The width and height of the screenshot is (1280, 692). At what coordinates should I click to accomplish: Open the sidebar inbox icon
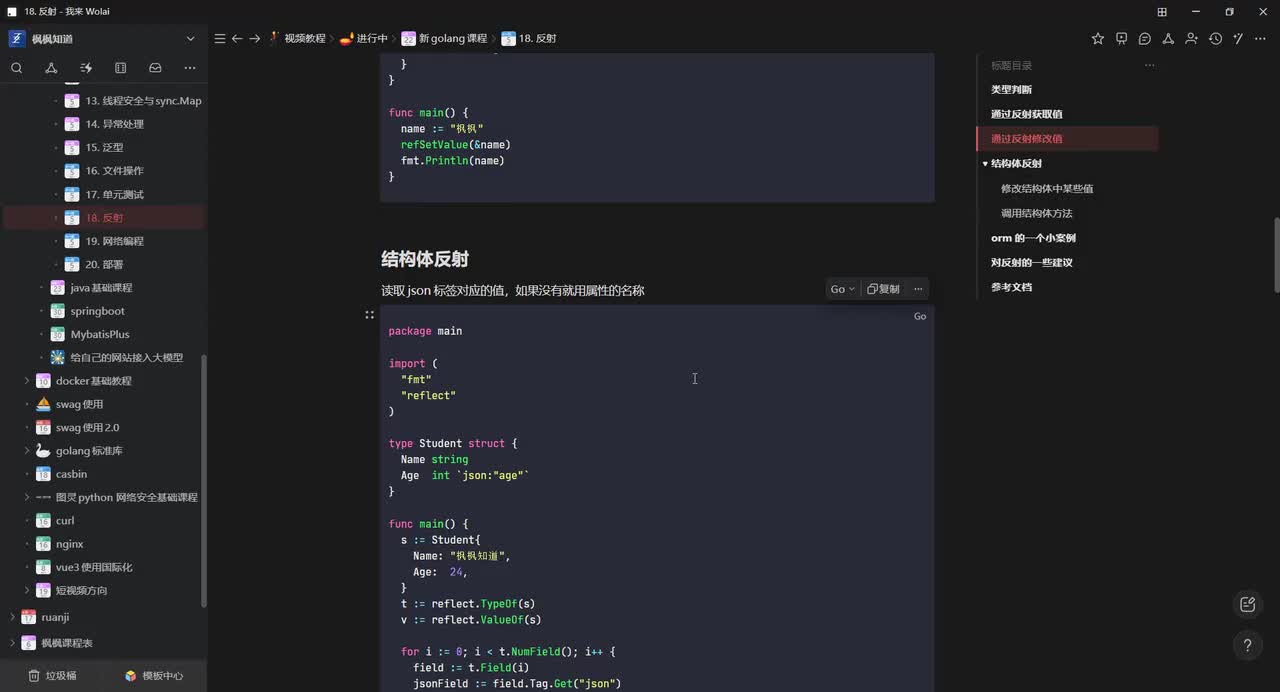click(x=155, y=68)
